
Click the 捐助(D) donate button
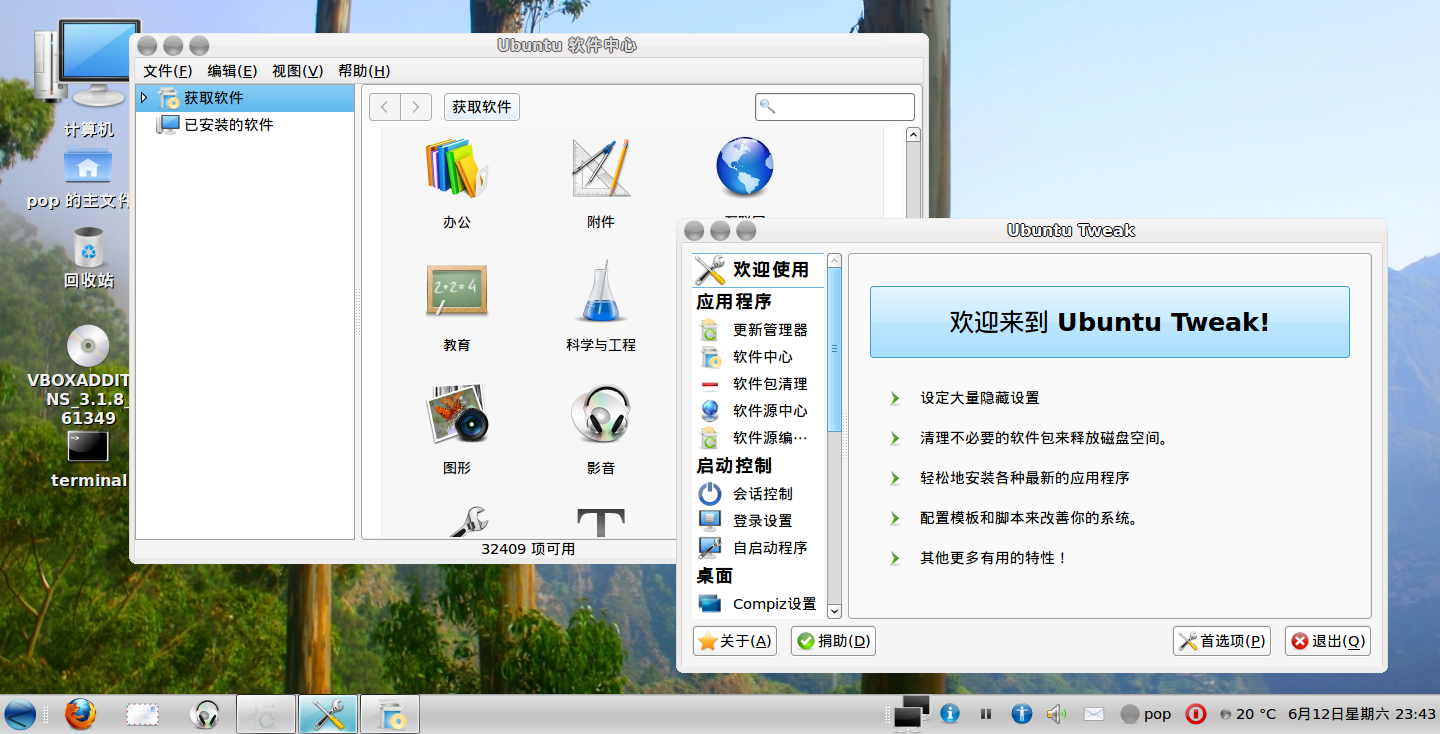tap(833, 641)
